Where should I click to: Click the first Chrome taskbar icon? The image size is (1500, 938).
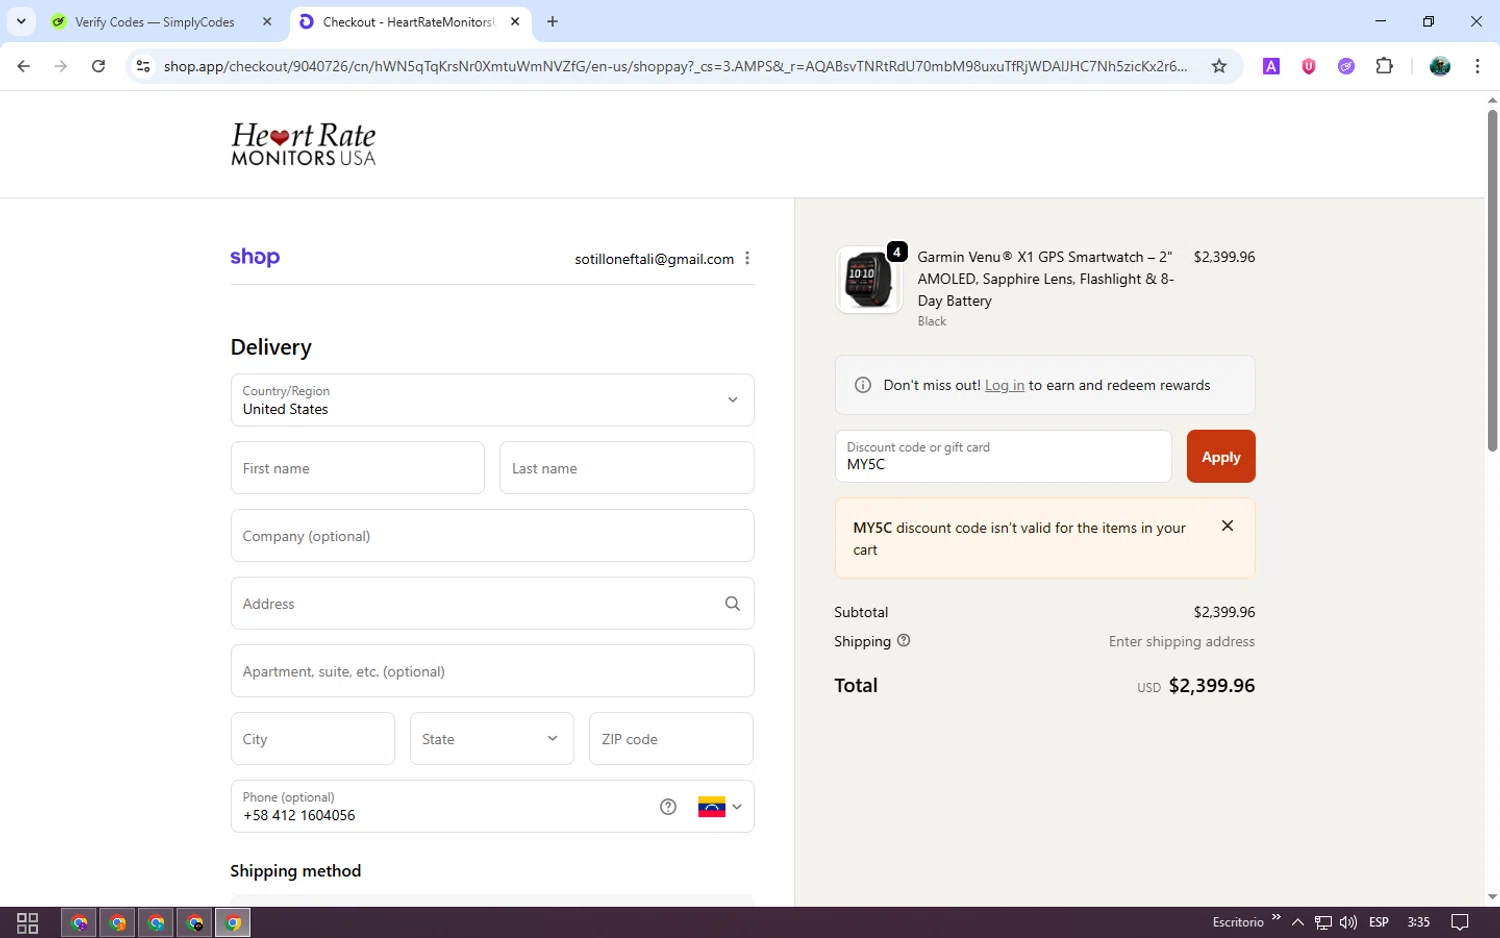(x=79, y=922)
